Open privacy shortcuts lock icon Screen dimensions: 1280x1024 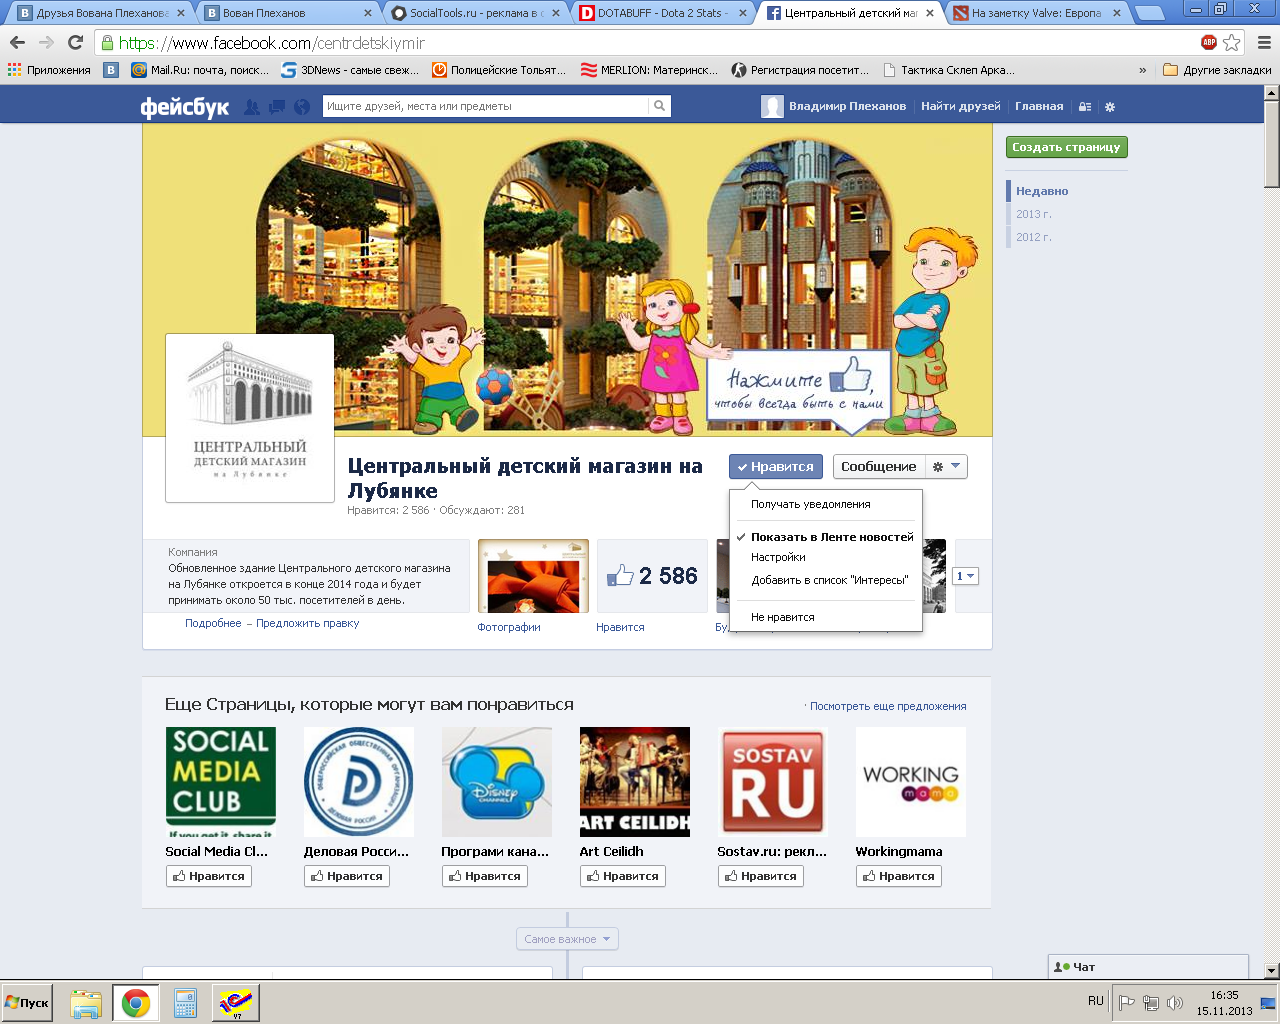click(x=1085, y=107)
